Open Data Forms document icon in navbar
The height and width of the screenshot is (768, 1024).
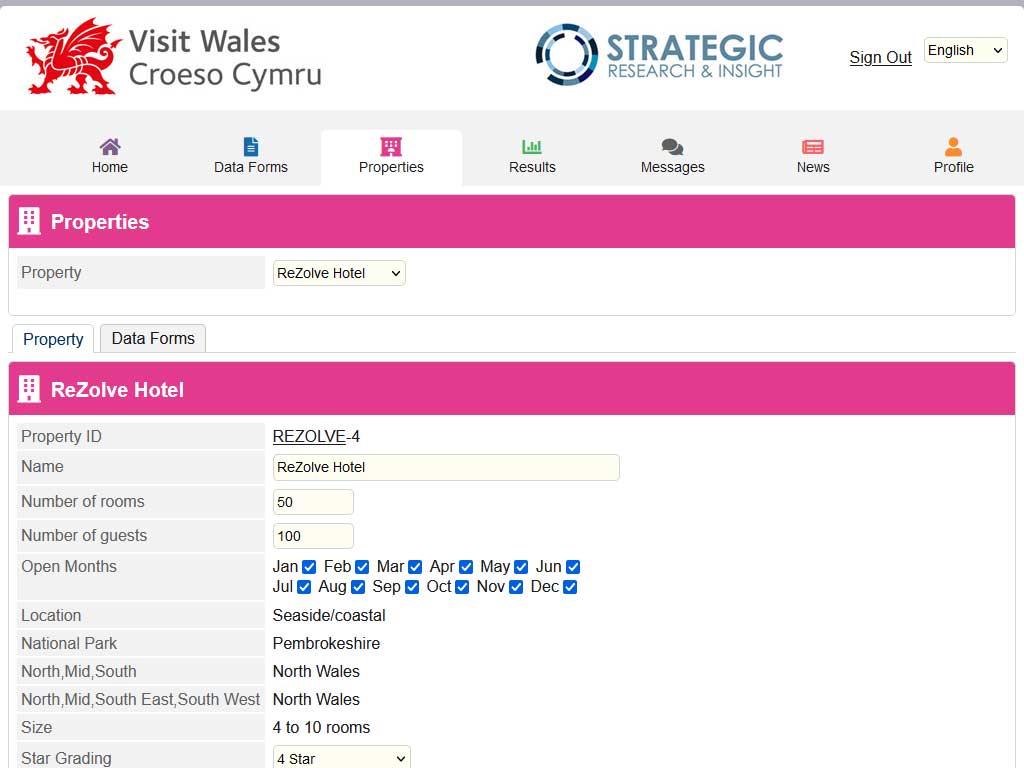pyautogui.click(x=251, y=147)
